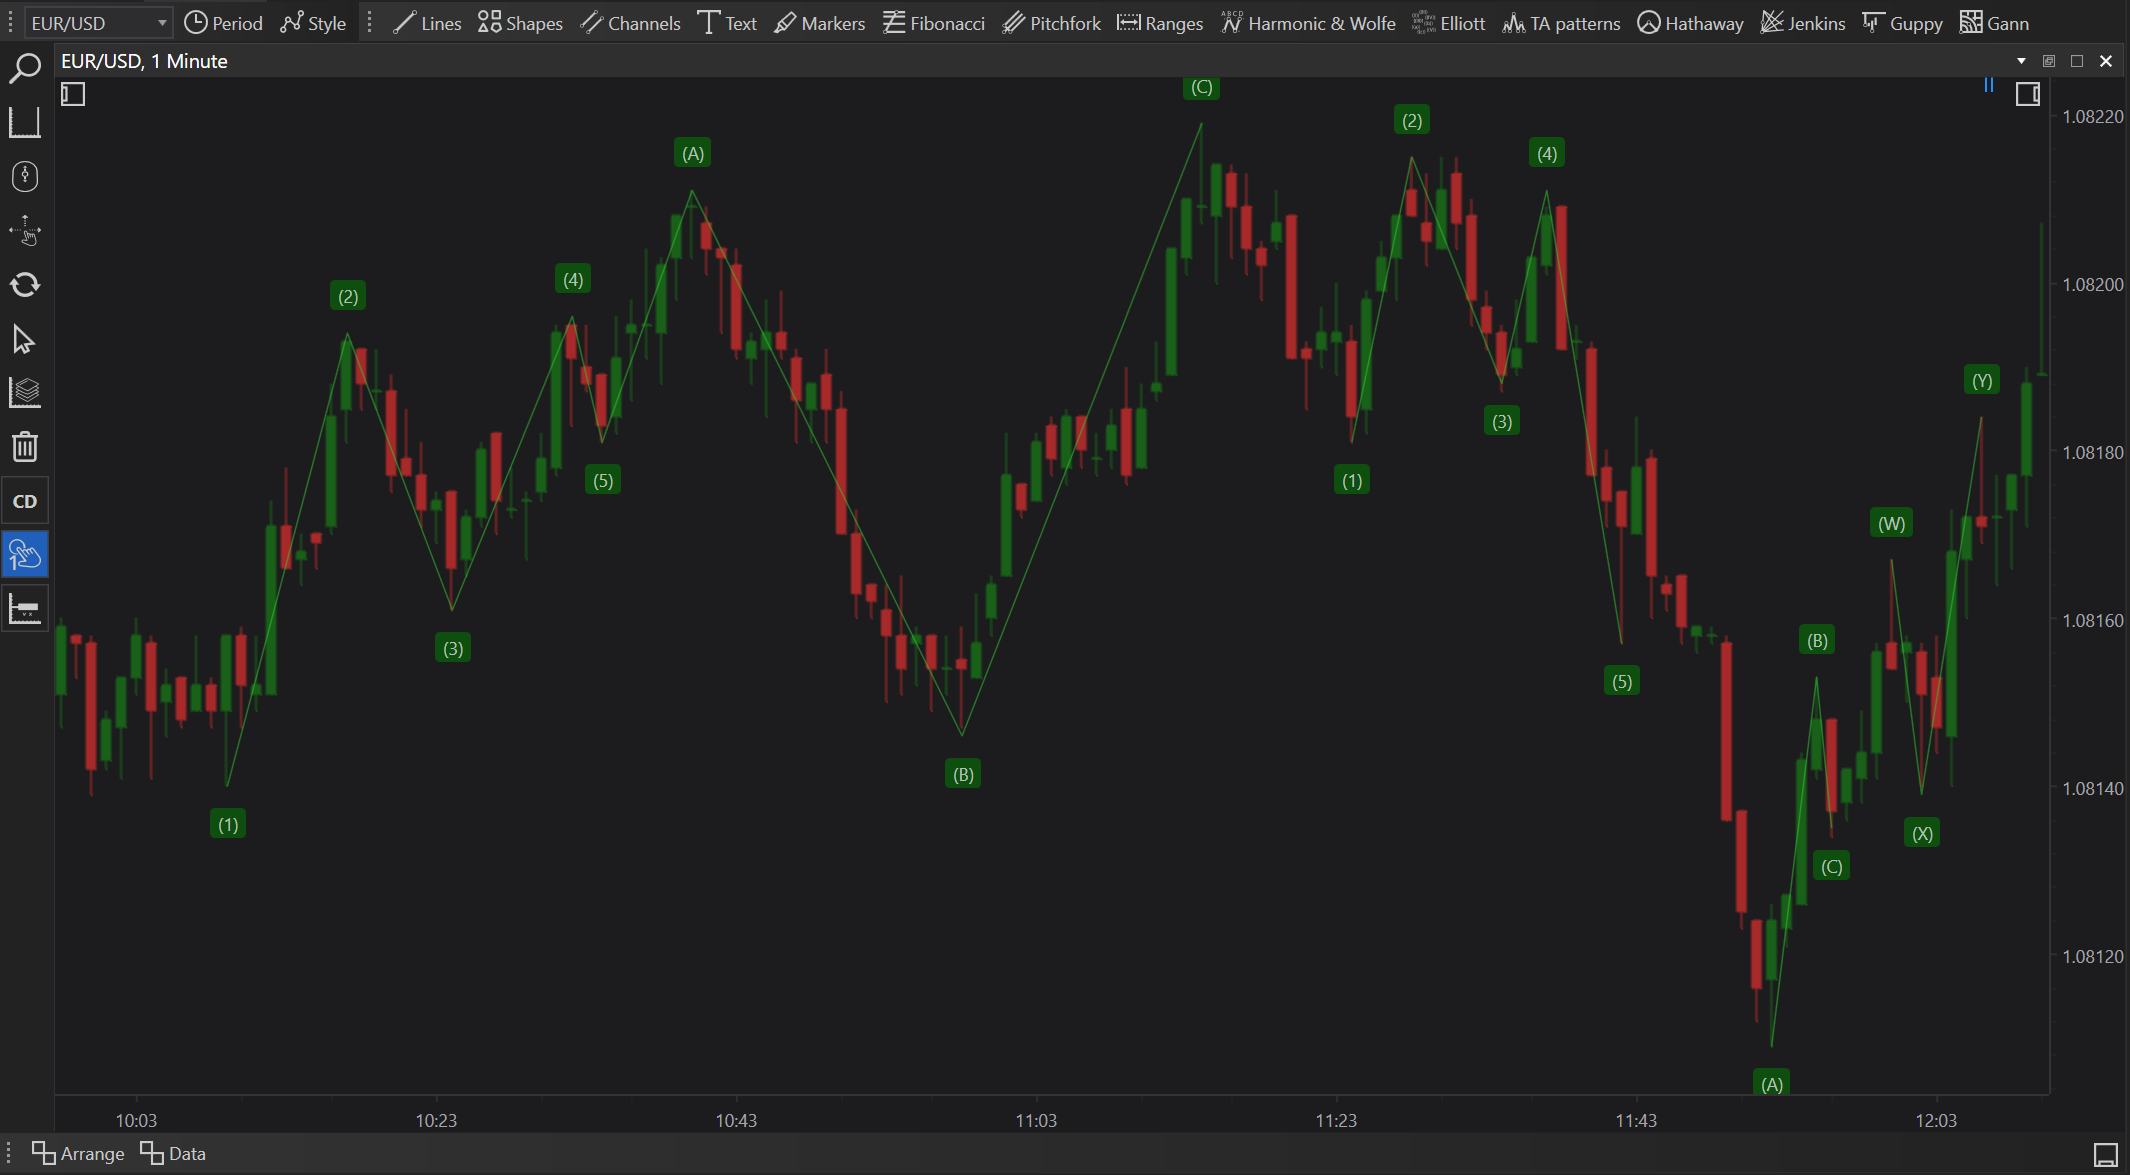Viewport: 2130px width, 1175px height.
Task: Open the Fibonacci tools menu
Action: [934, 23]
